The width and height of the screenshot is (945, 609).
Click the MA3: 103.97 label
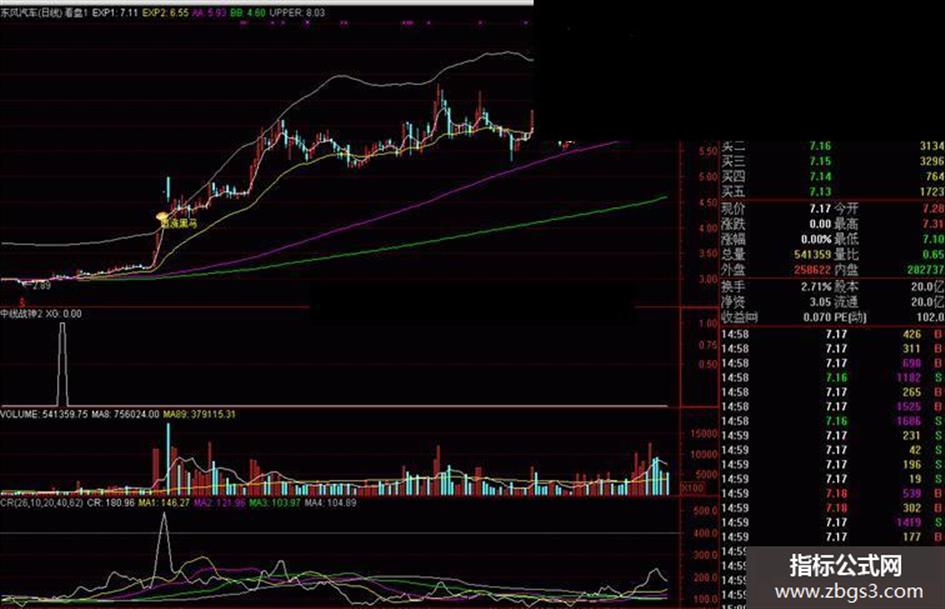tap(274, 502)
